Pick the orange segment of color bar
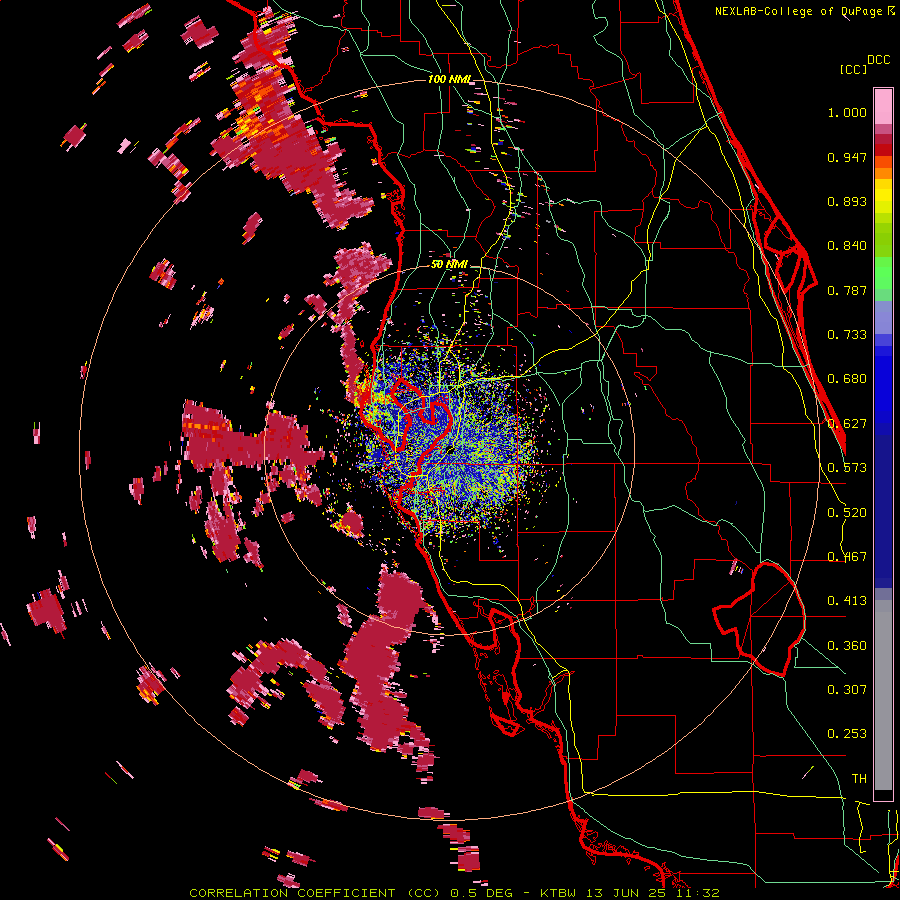 click(883, 173)
